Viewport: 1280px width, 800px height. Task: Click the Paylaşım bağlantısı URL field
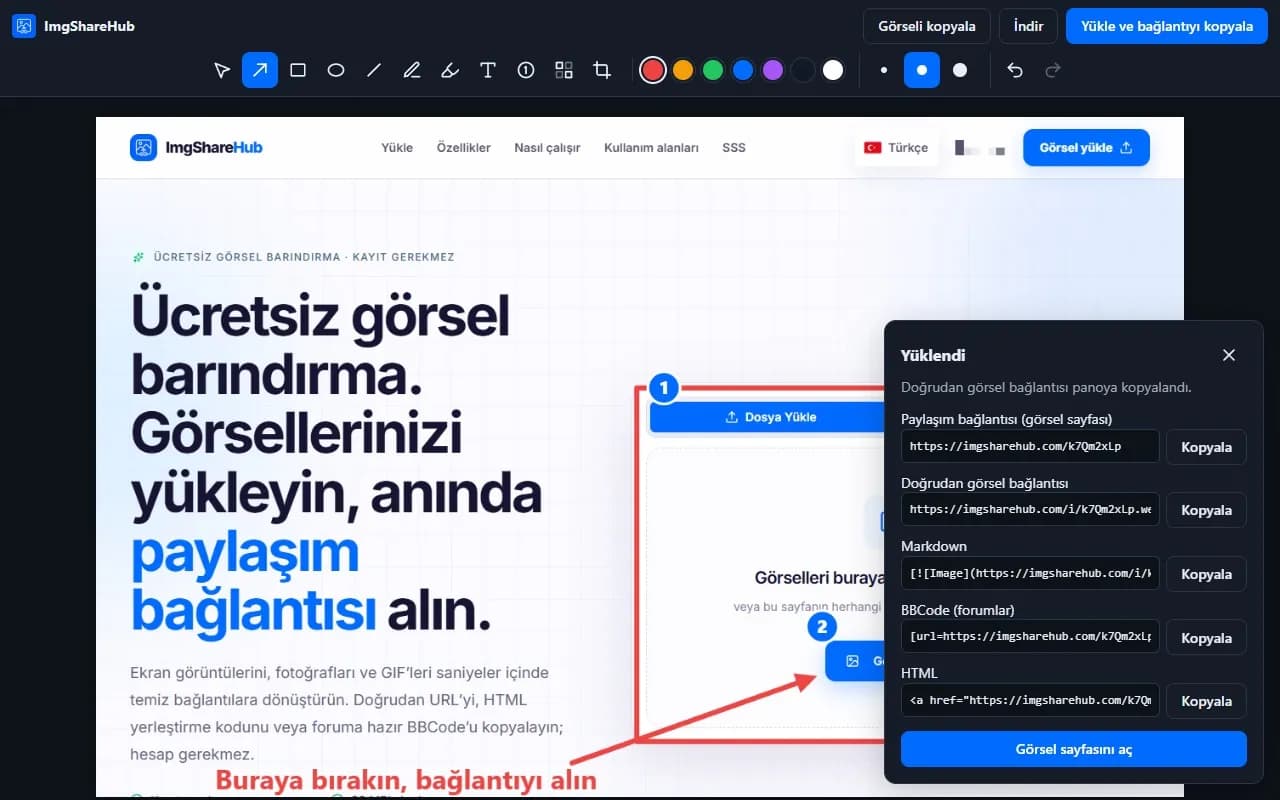point(1030,446)
